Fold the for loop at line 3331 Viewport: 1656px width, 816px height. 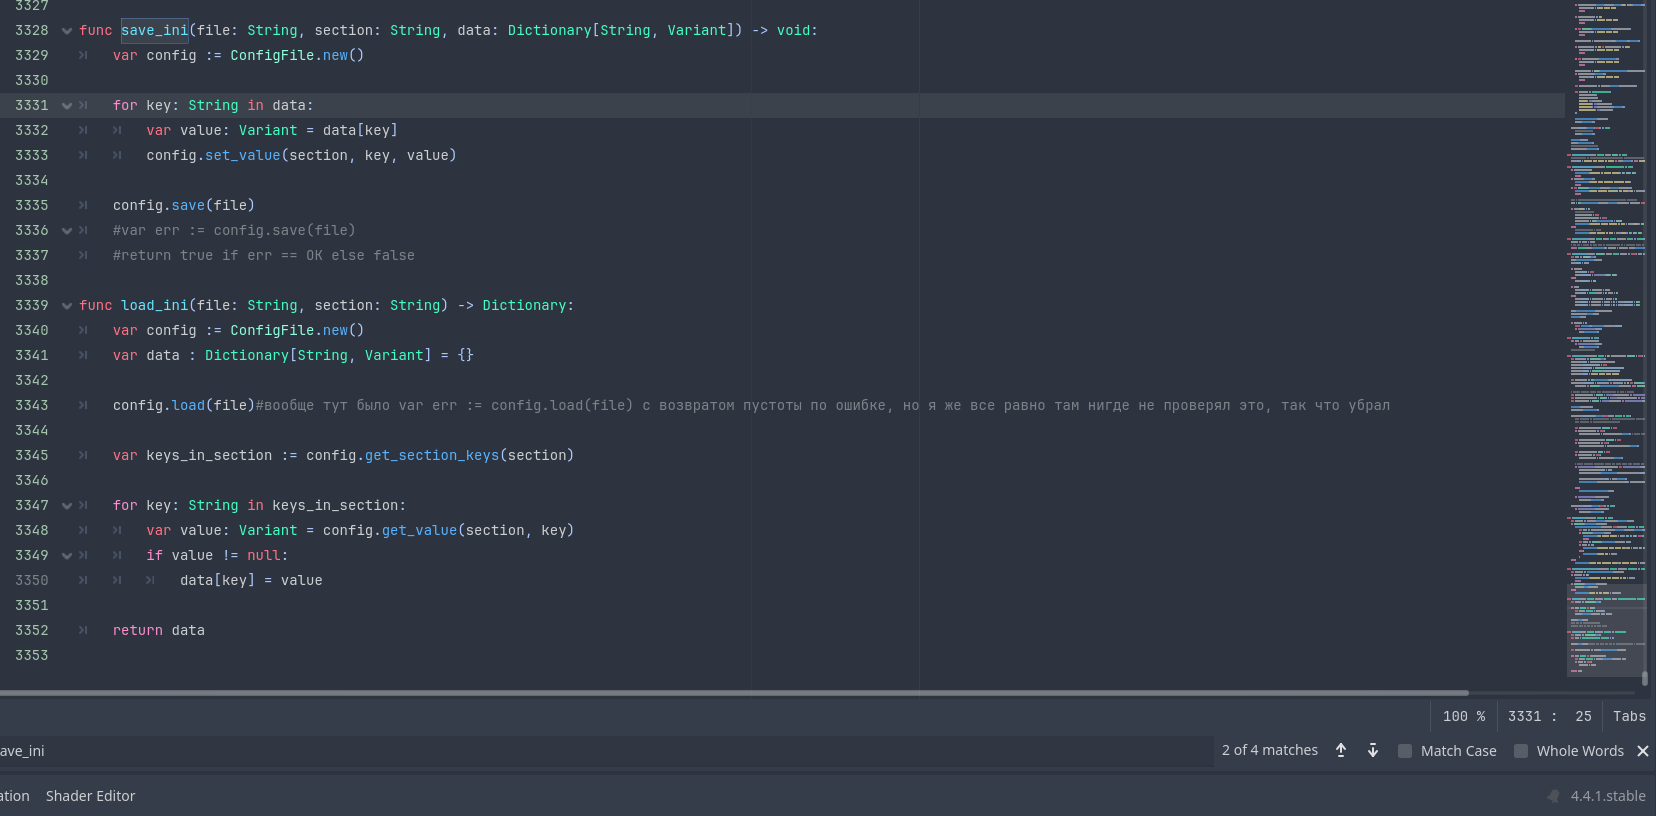pos(67,106)
